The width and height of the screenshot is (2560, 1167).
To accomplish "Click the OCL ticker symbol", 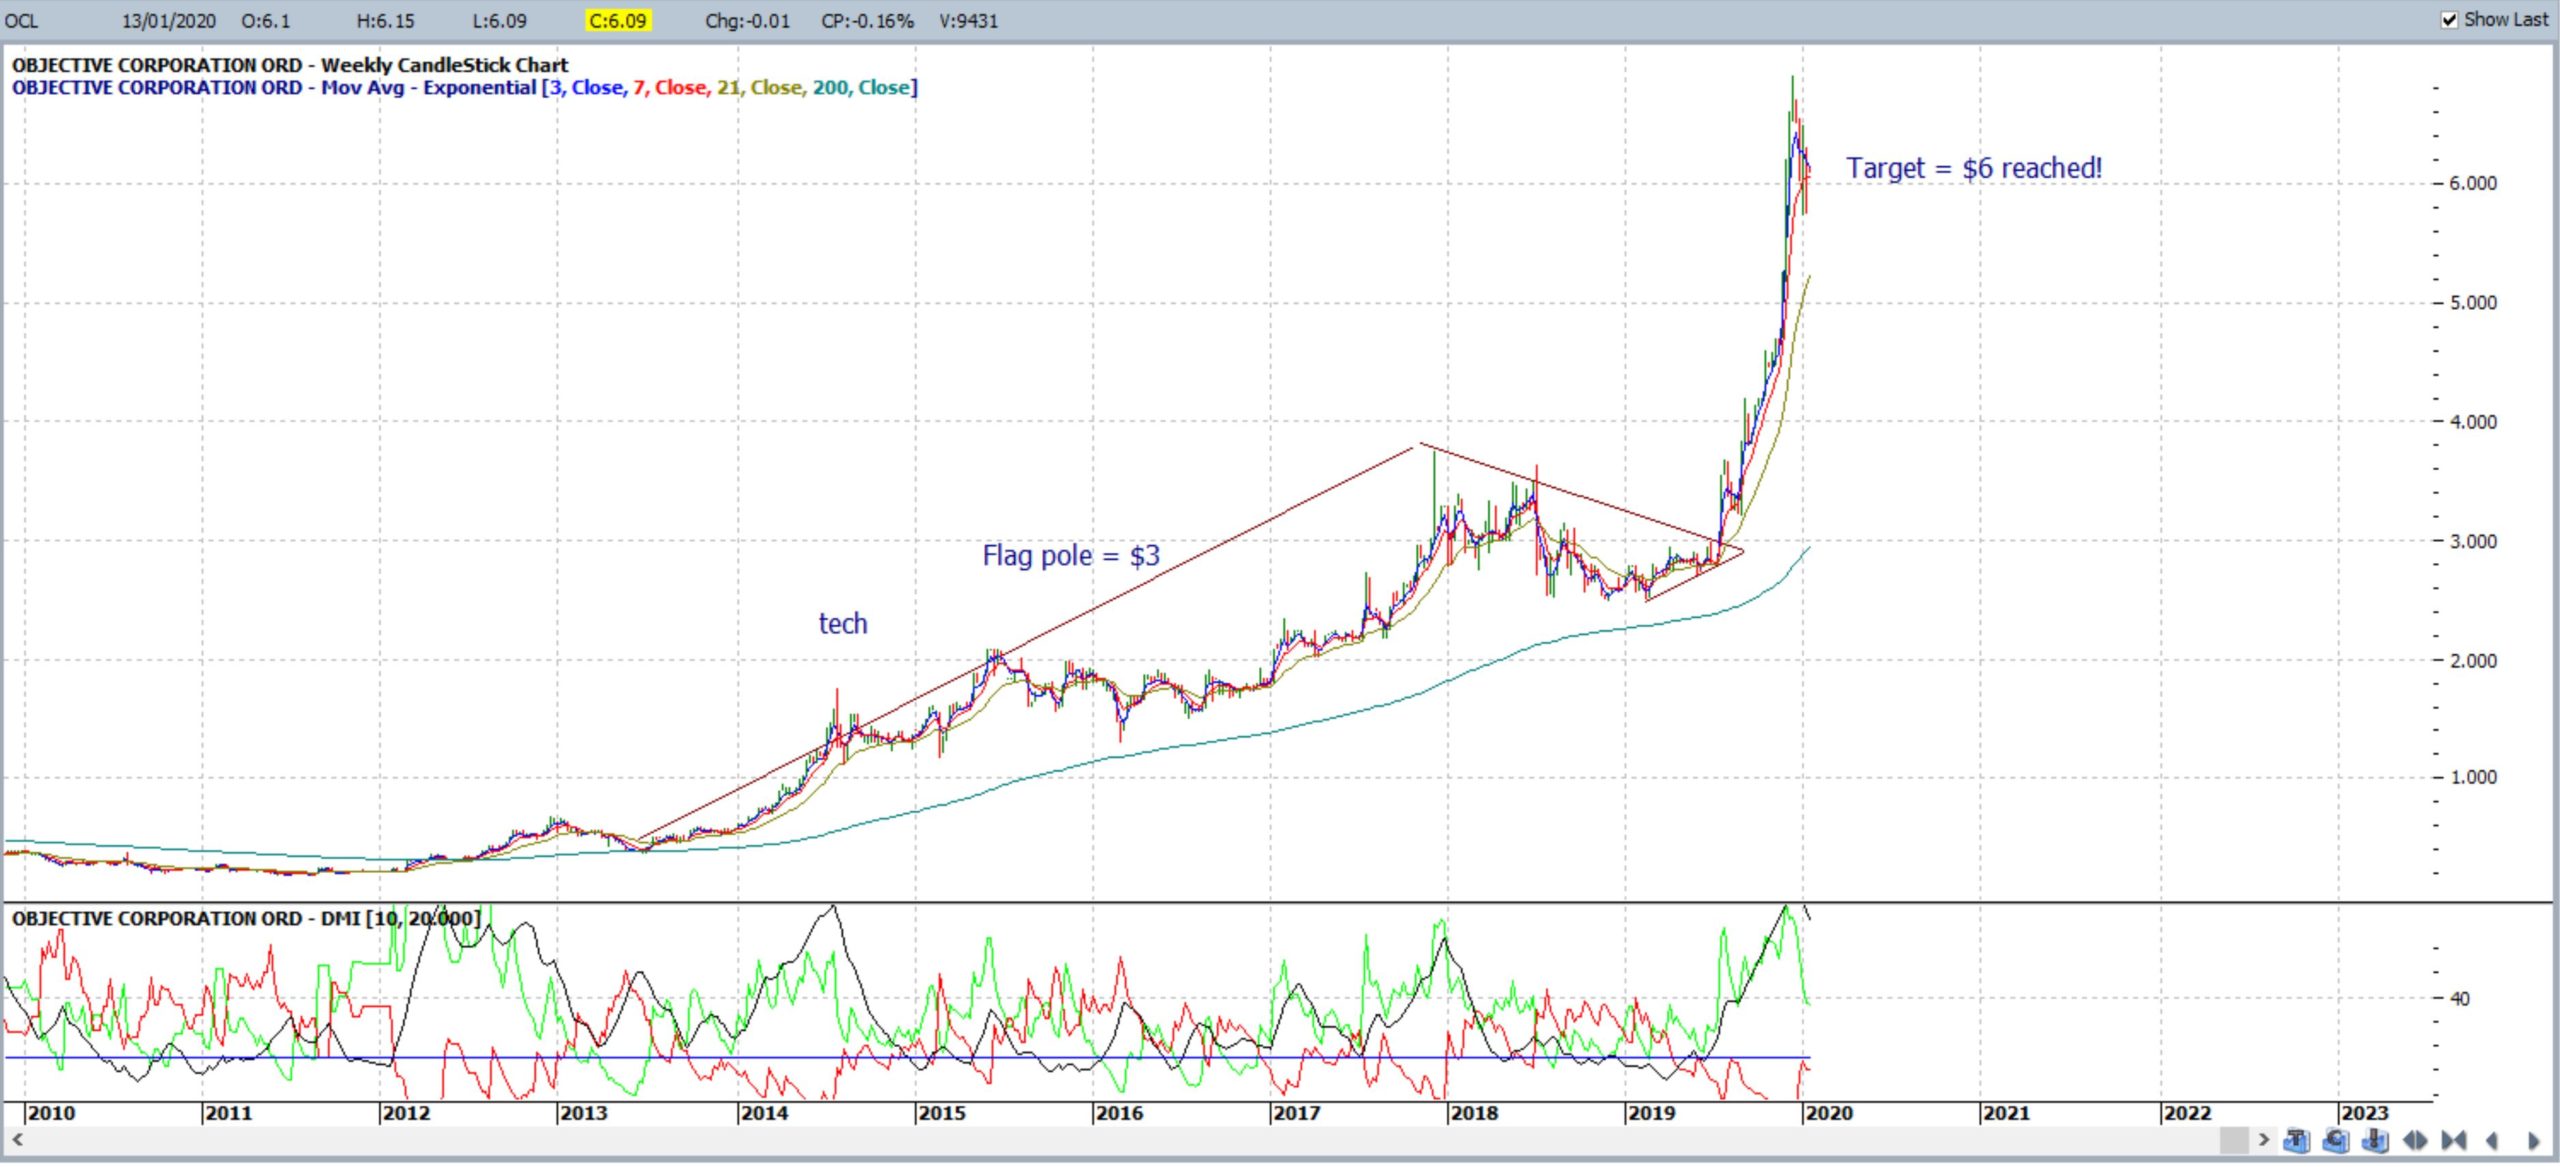I will coord(22,21).
